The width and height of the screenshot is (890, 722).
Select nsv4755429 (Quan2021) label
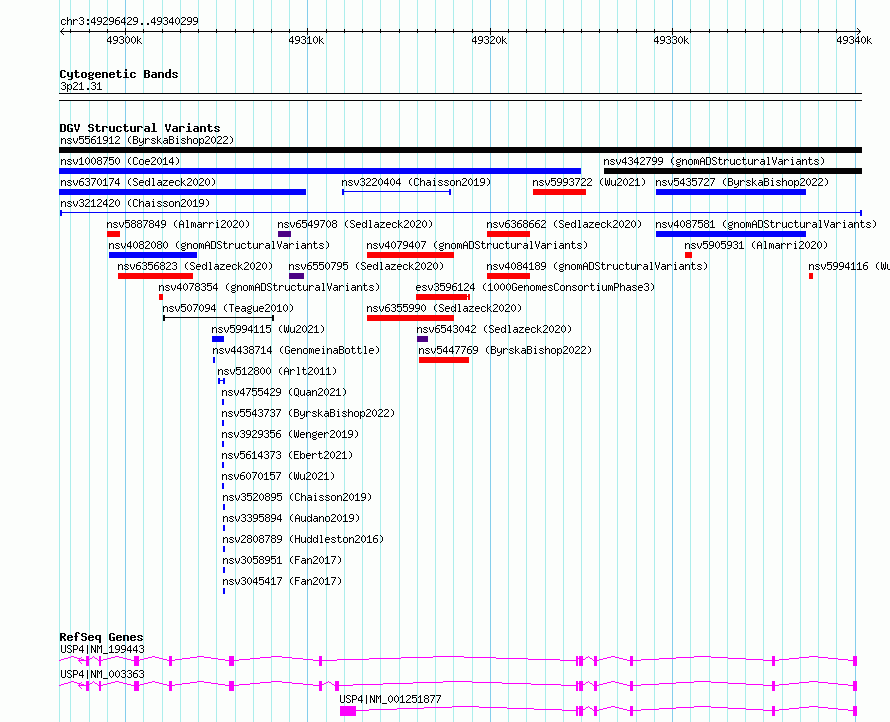pos(284,392)
